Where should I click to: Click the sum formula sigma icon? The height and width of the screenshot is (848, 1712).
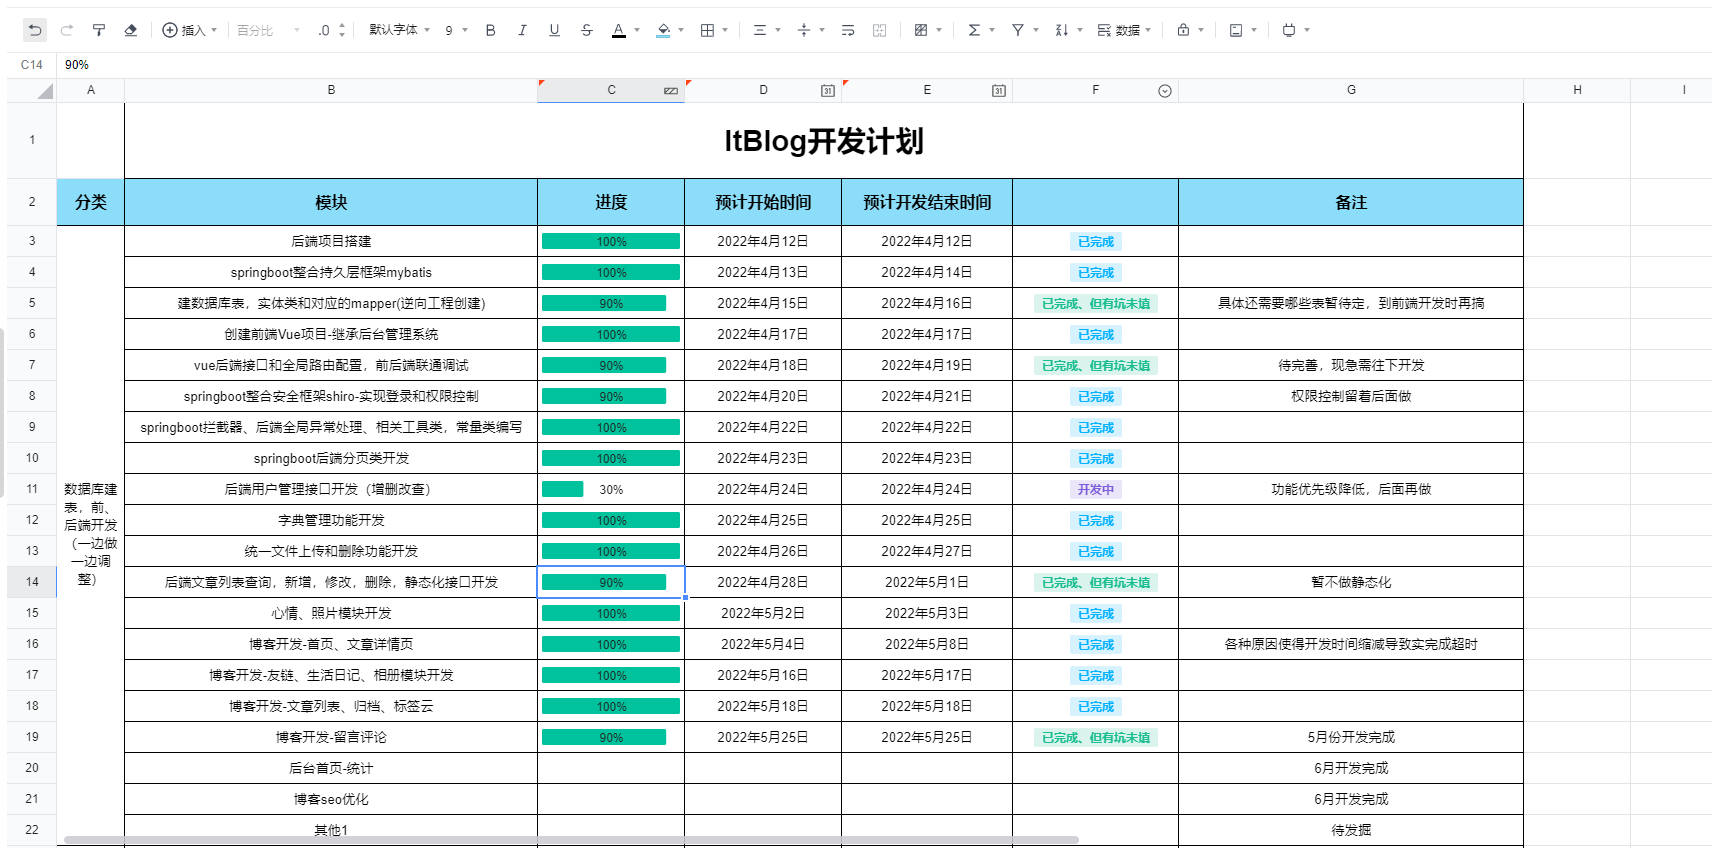(974, 30)
